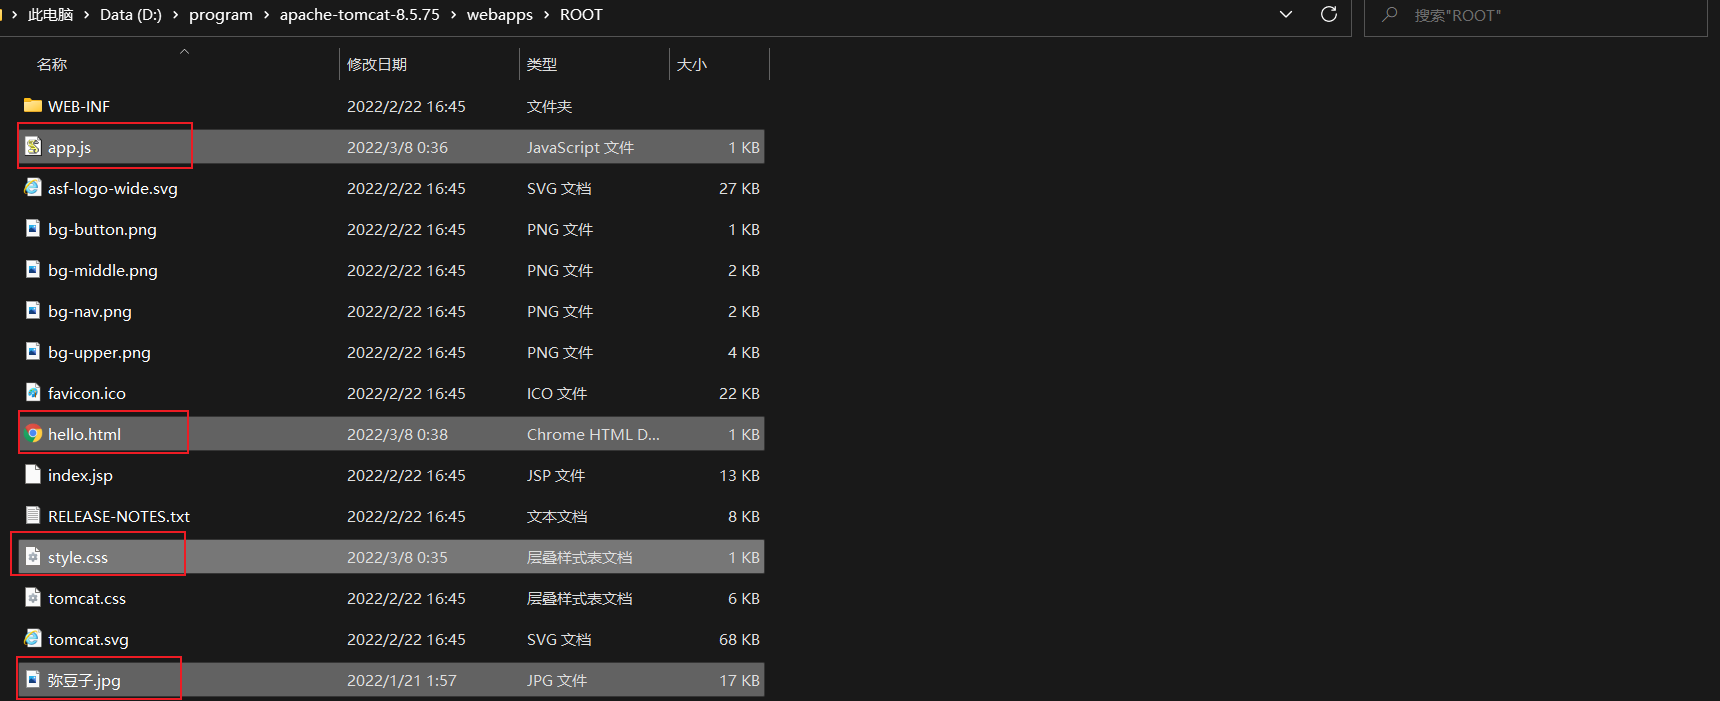Click the 68 KB size cell
The height and width of the screenshot is (701, 1720).
(739, 639)
